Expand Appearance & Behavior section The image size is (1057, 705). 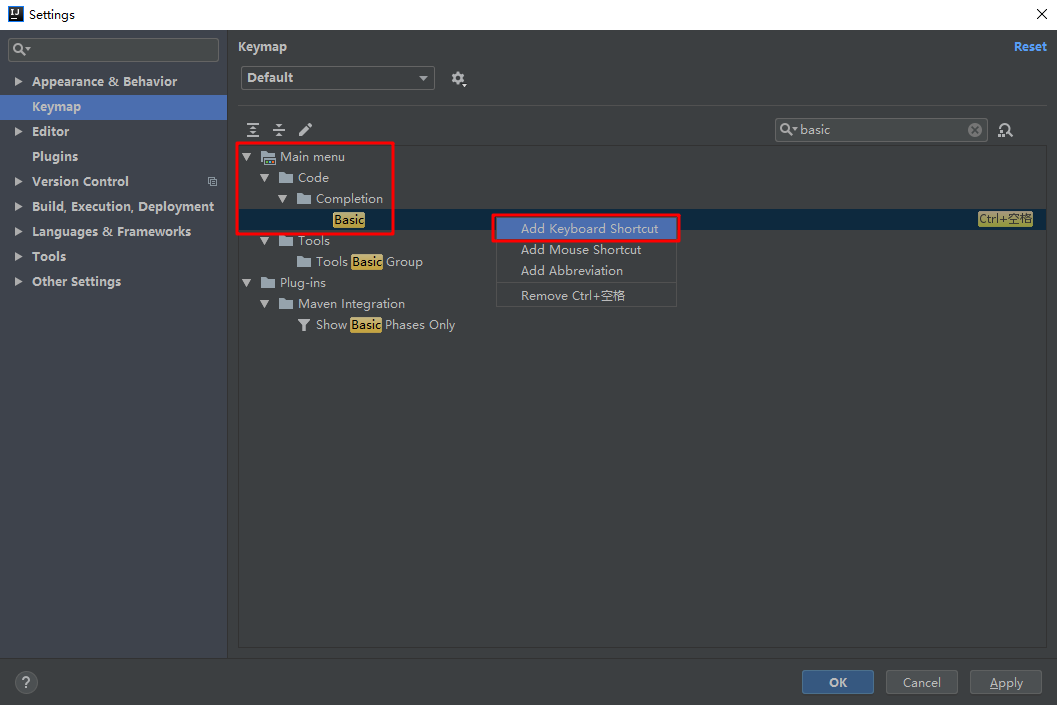[18, 82]
